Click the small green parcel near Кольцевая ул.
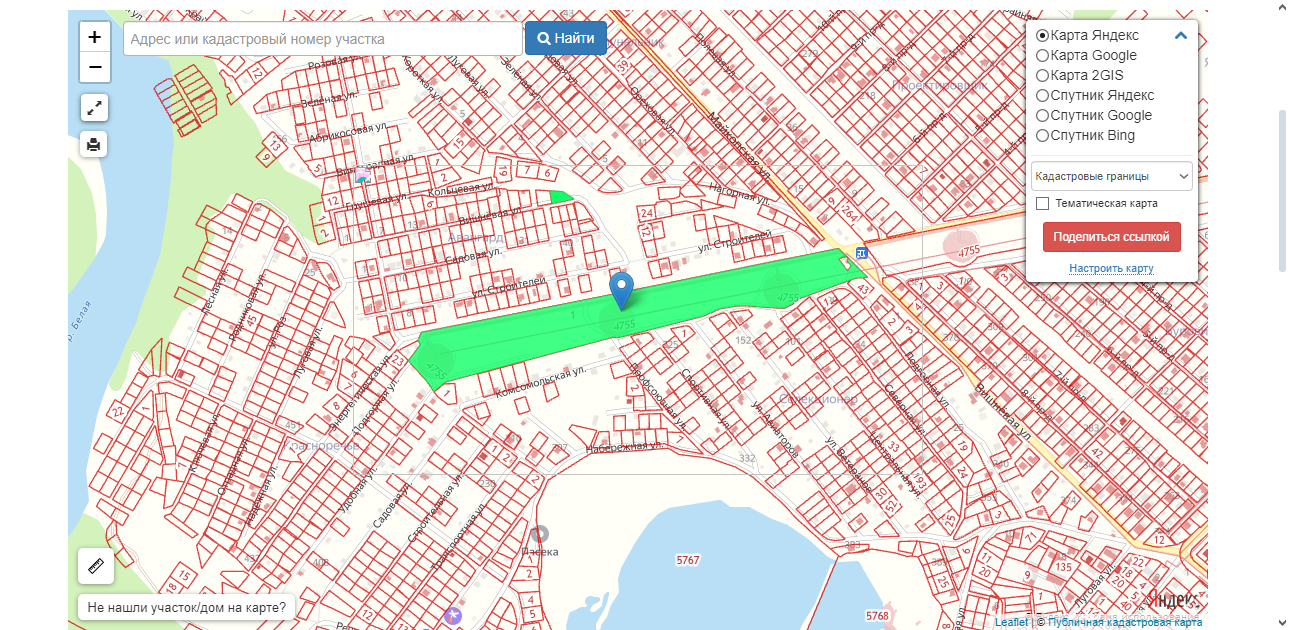 (561, 196)
